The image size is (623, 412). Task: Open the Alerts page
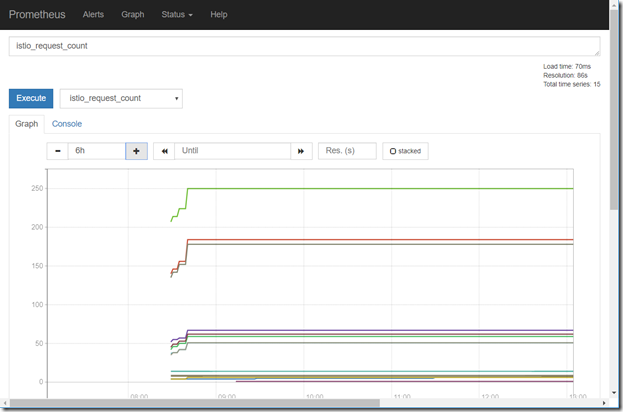tap(93, 15)
